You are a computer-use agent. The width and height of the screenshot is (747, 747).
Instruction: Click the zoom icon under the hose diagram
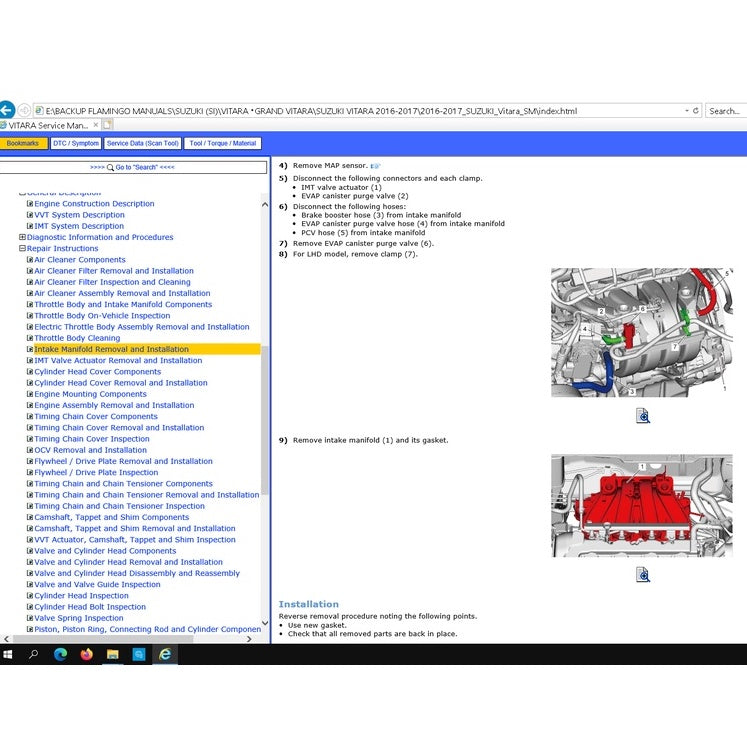click(x=643, y=416)
